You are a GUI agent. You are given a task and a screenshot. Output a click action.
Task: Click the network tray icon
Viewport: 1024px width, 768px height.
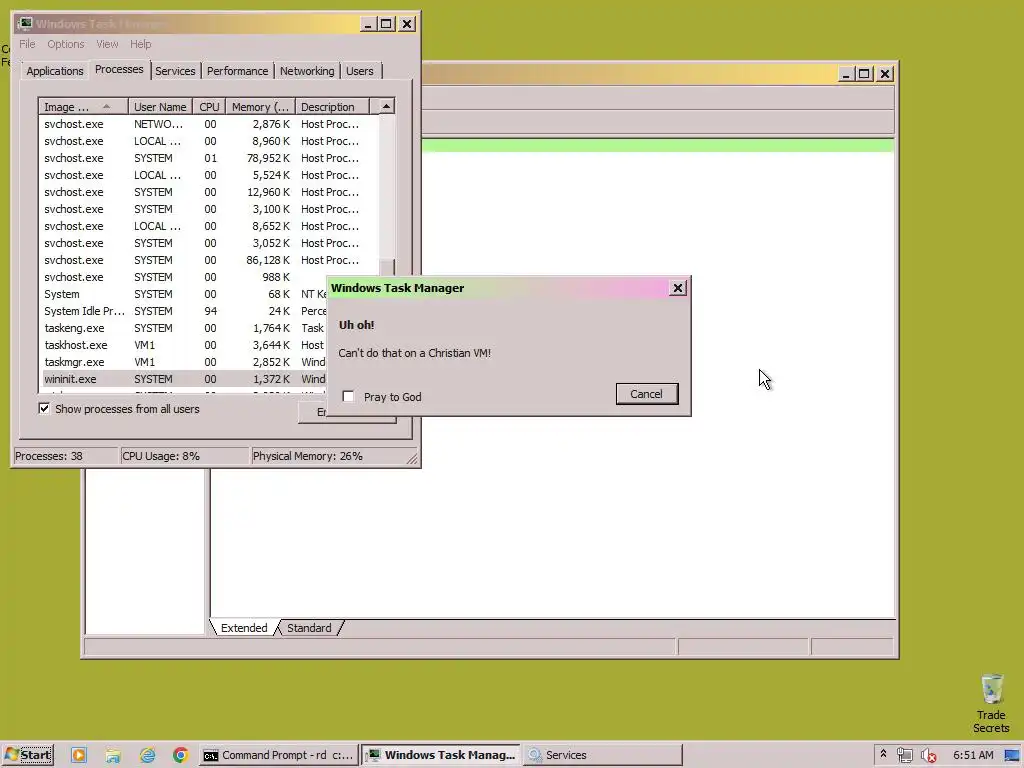[x=904, y=755]
